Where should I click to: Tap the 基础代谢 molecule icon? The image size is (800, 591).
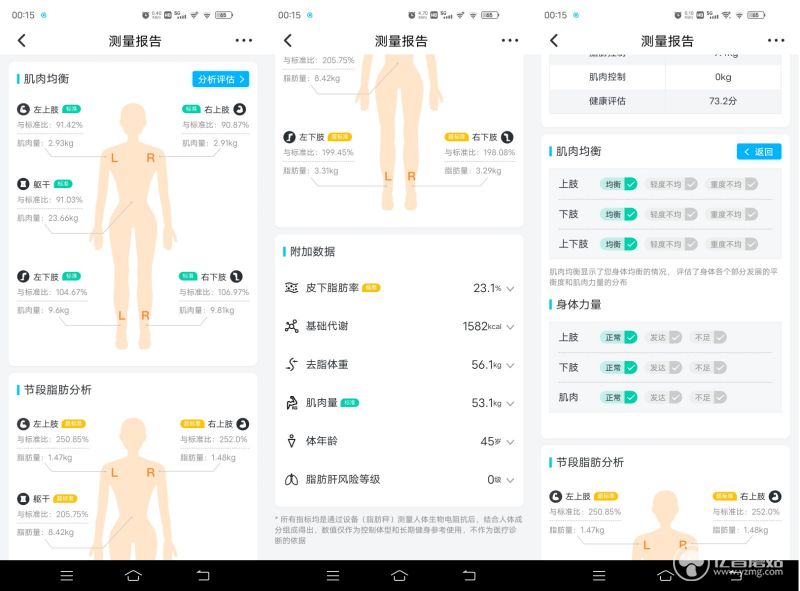[291, 326]
